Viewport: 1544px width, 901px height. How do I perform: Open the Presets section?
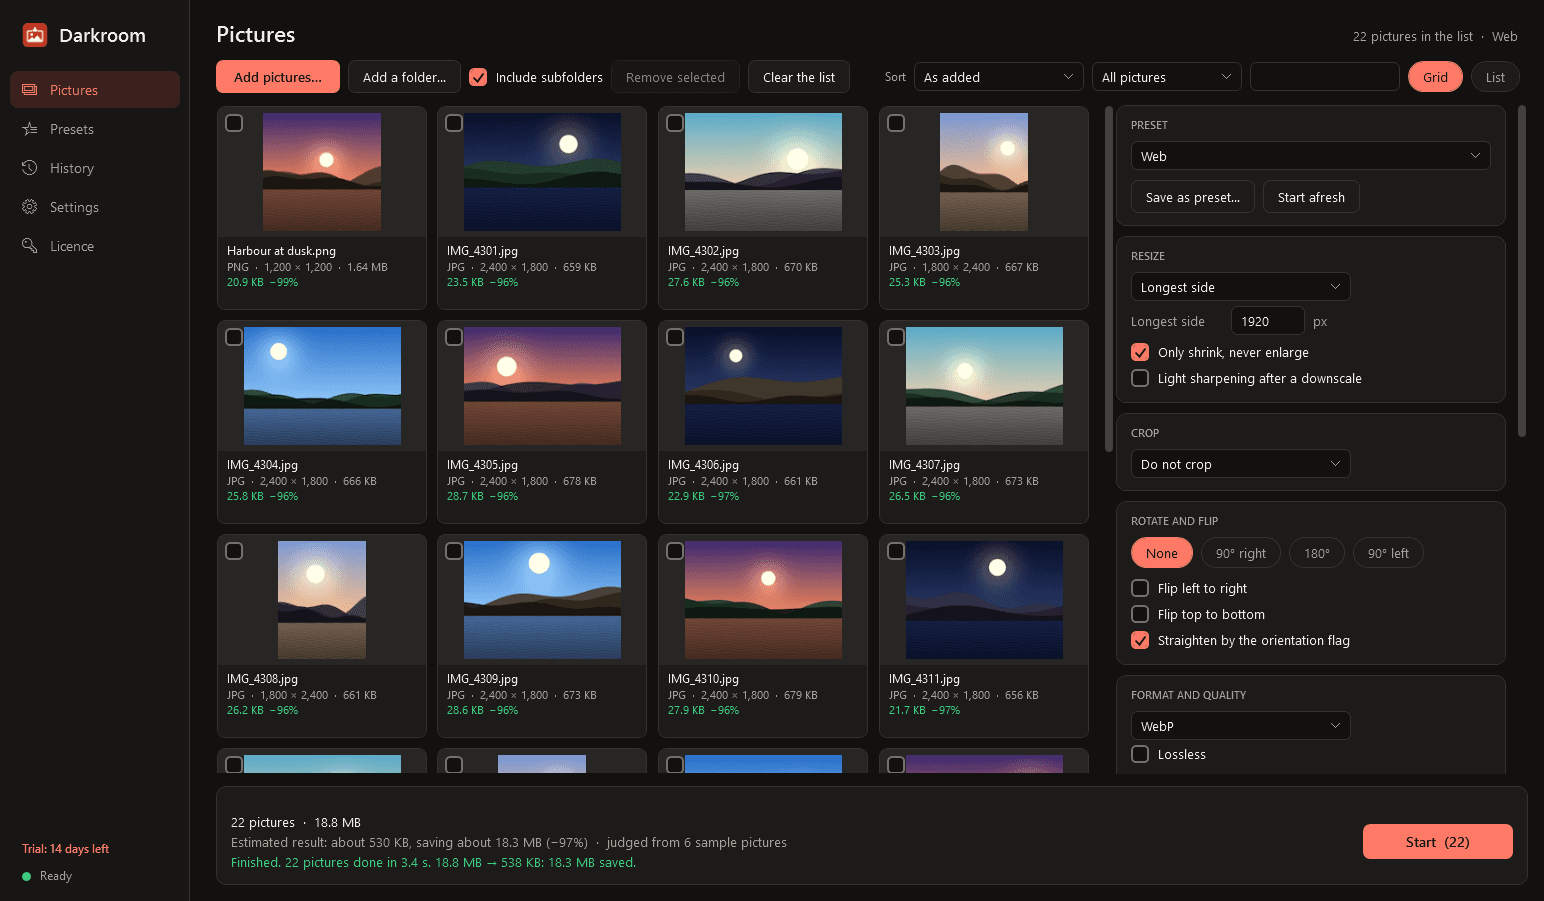coord(95,129)
